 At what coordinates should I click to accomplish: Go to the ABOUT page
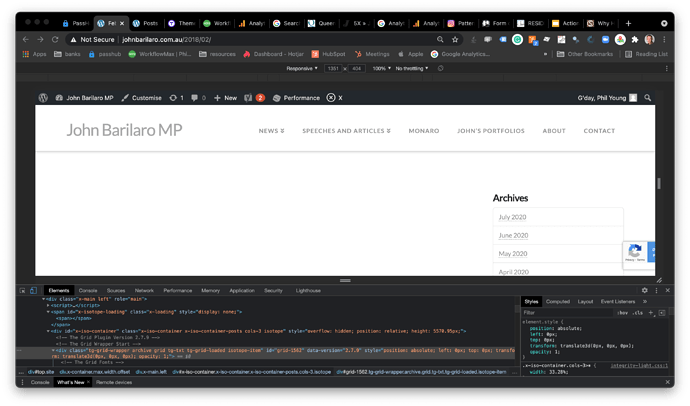tap(554, 131)
